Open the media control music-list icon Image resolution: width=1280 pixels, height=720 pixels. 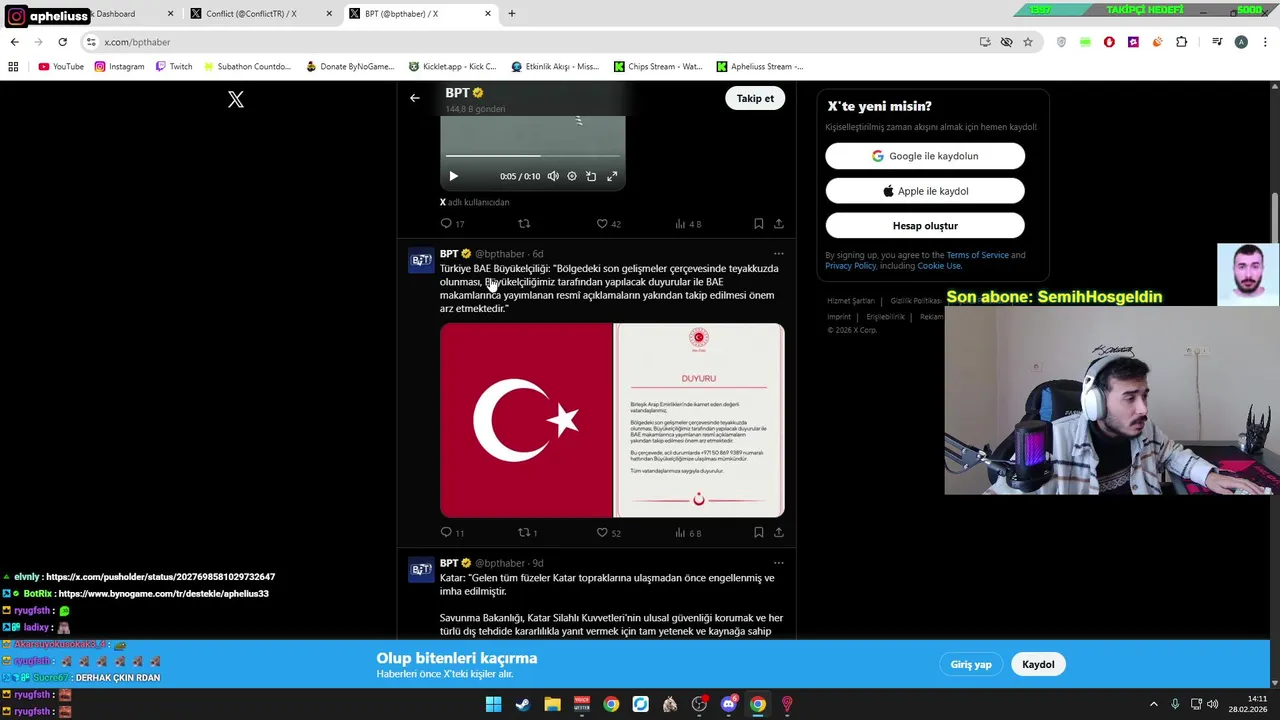click(x=1217, y=42)
